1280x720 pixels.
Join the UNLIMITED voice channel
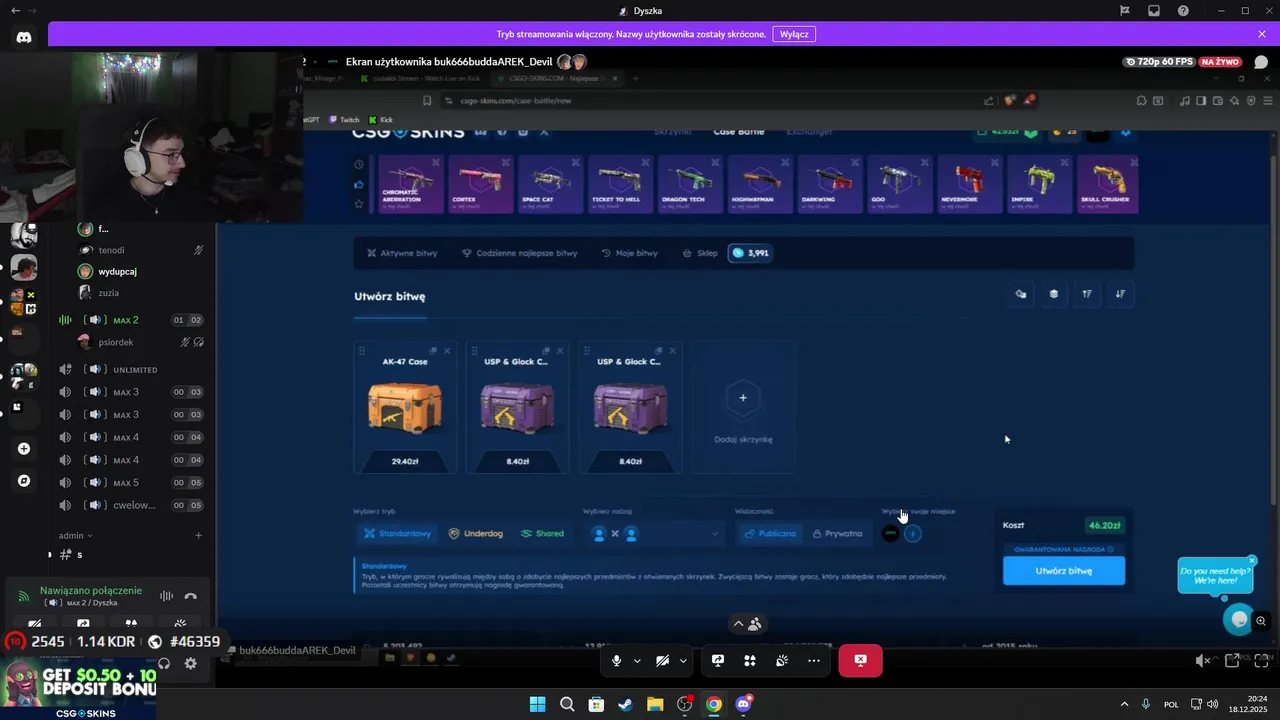(135, 370)
